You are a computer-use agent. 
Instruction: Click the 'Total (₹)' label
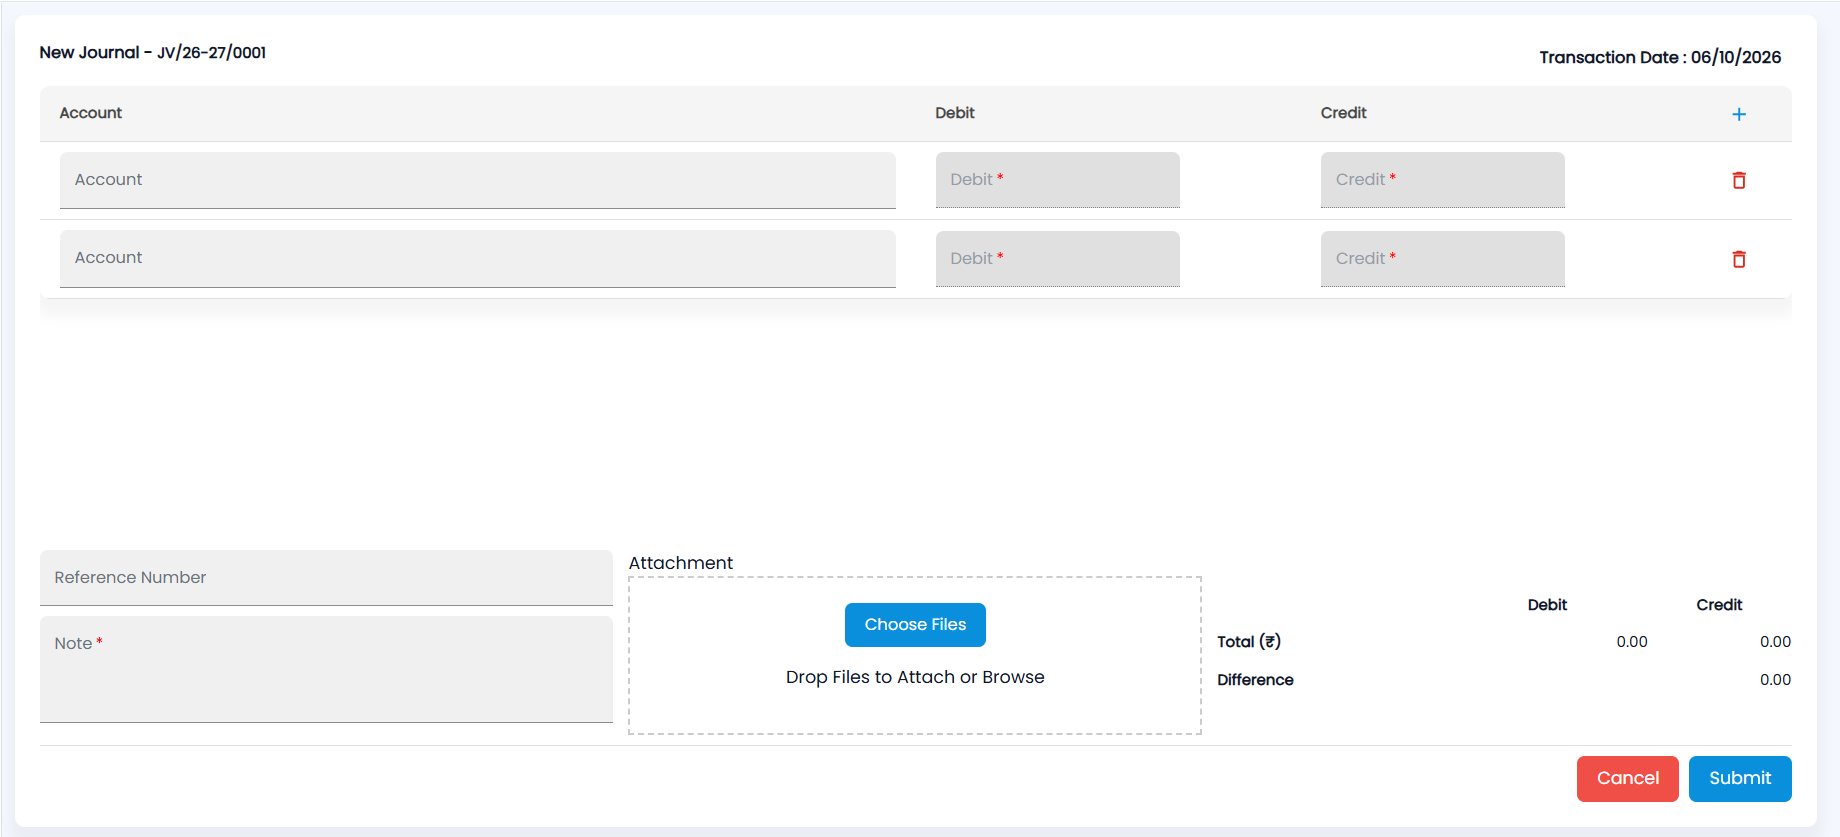point(1249,642)
